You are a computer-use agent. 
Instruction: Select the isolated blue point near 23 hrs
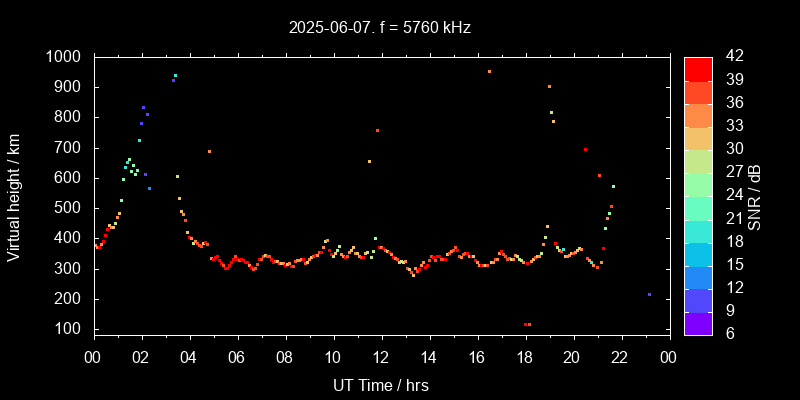649,294
